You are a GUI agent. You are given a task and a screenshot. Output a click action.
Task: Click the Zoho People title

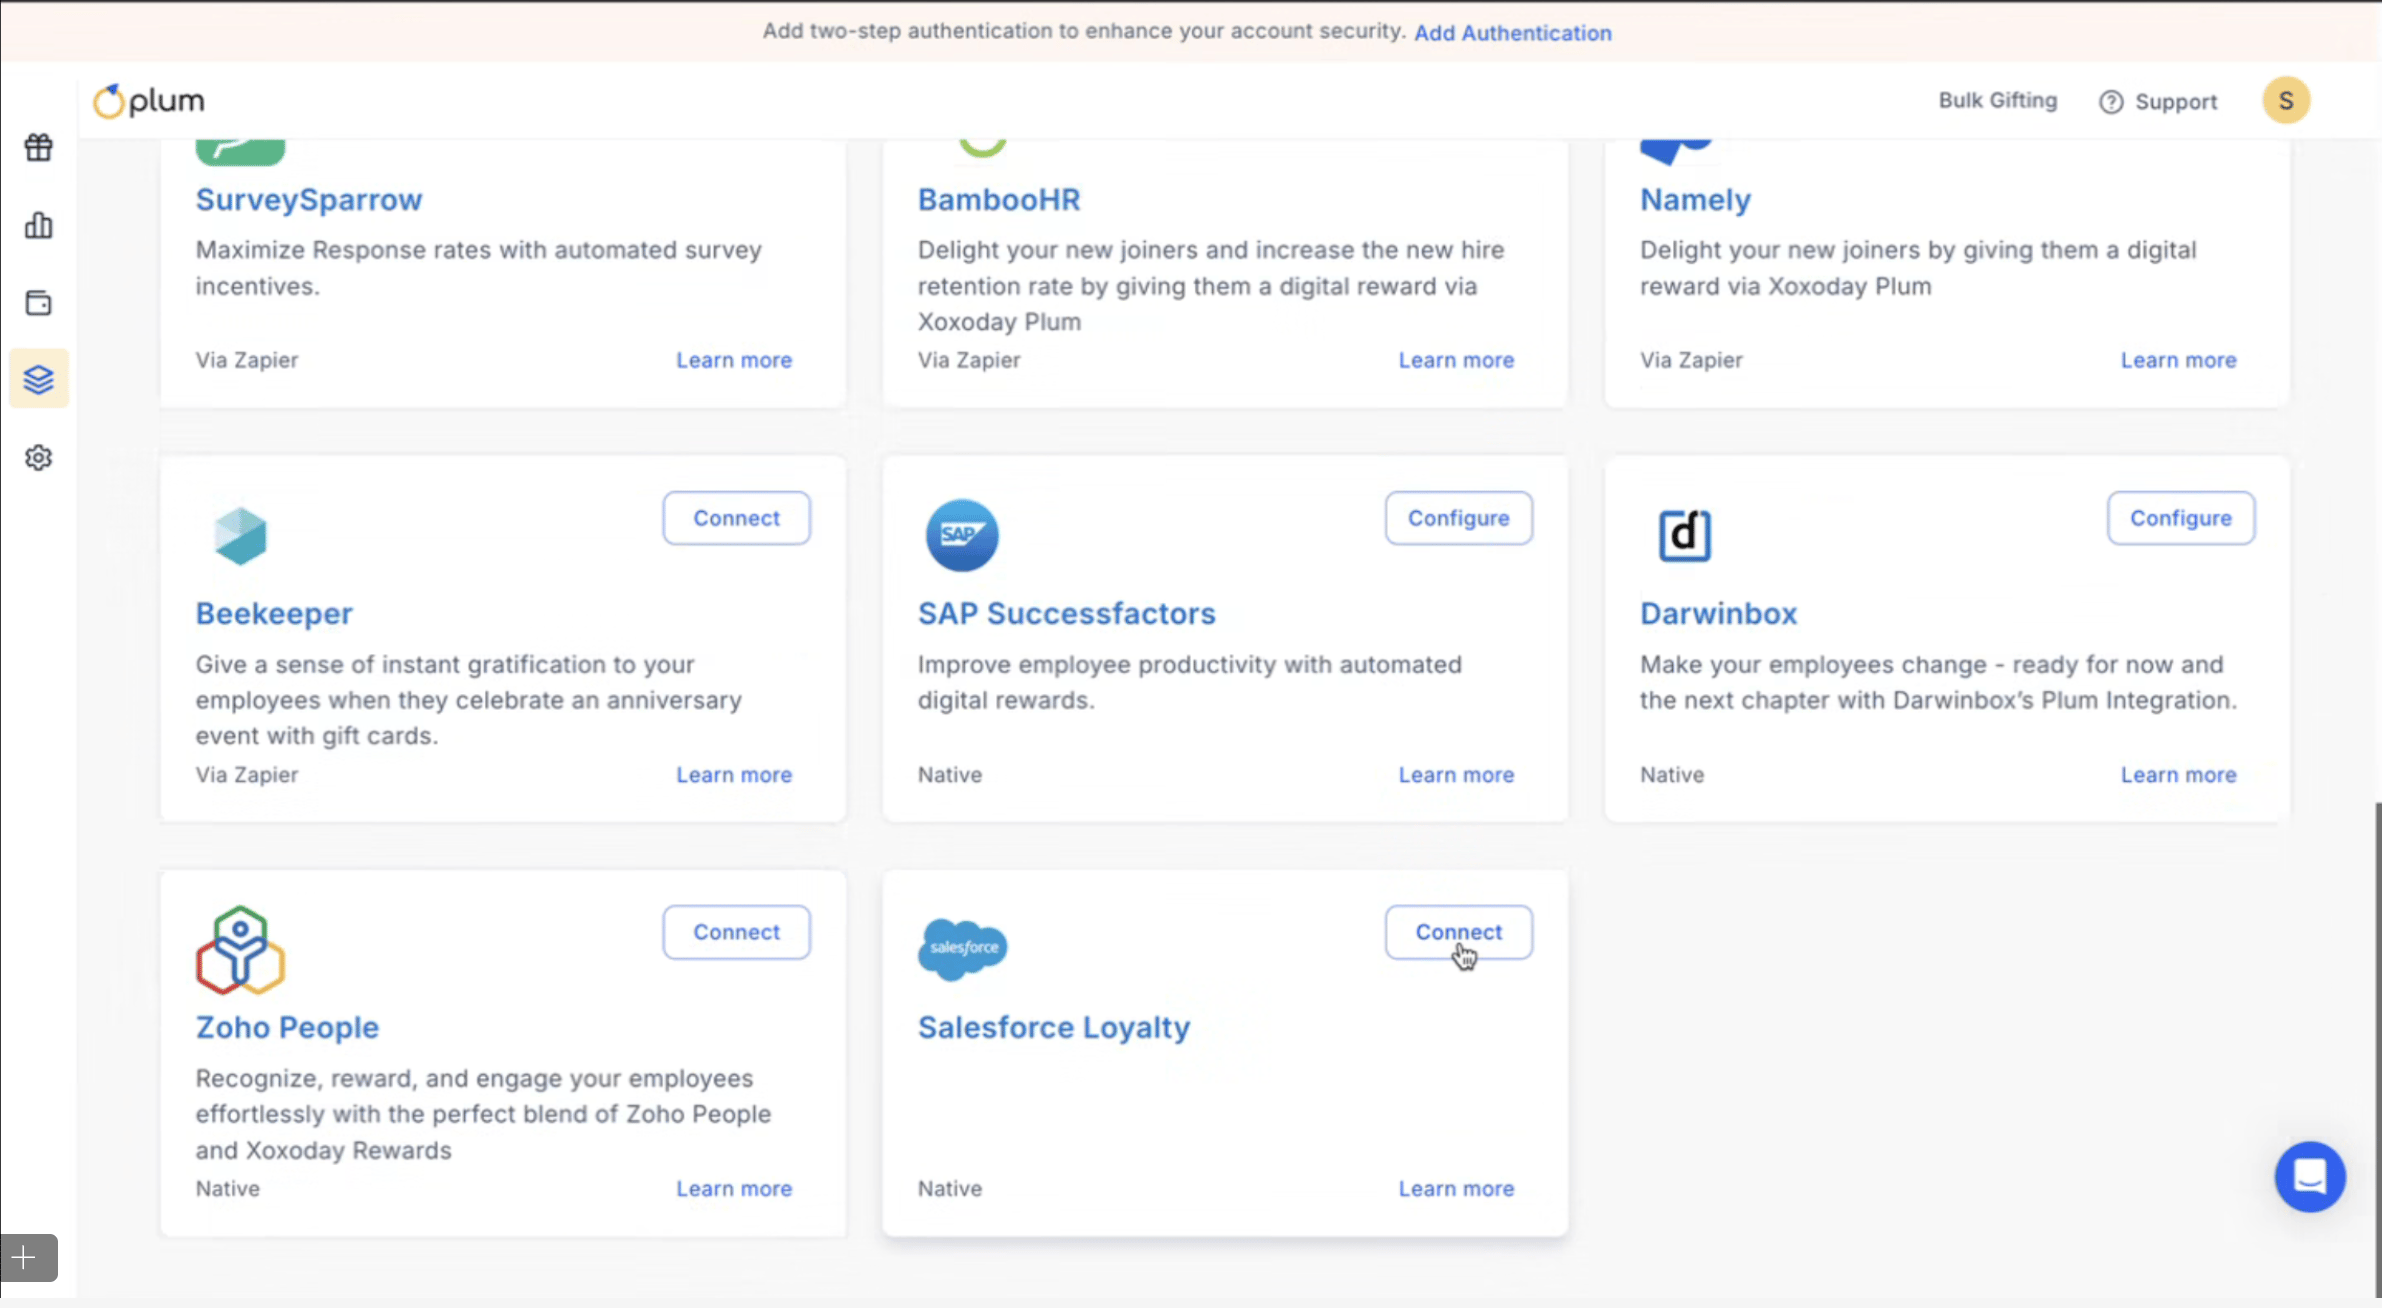[x=287, y=1028]
